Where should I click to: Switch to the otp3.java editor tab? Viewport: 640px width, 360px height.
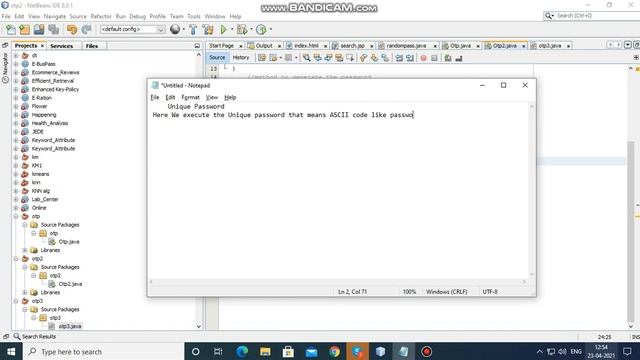[x=549, y=46]
